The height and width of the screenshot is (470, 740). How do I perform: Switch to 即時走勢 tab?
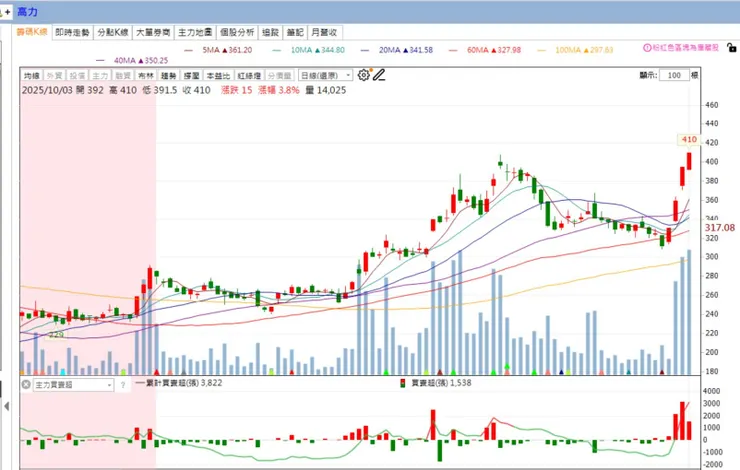pyautogui.click(x=72, y=32)
